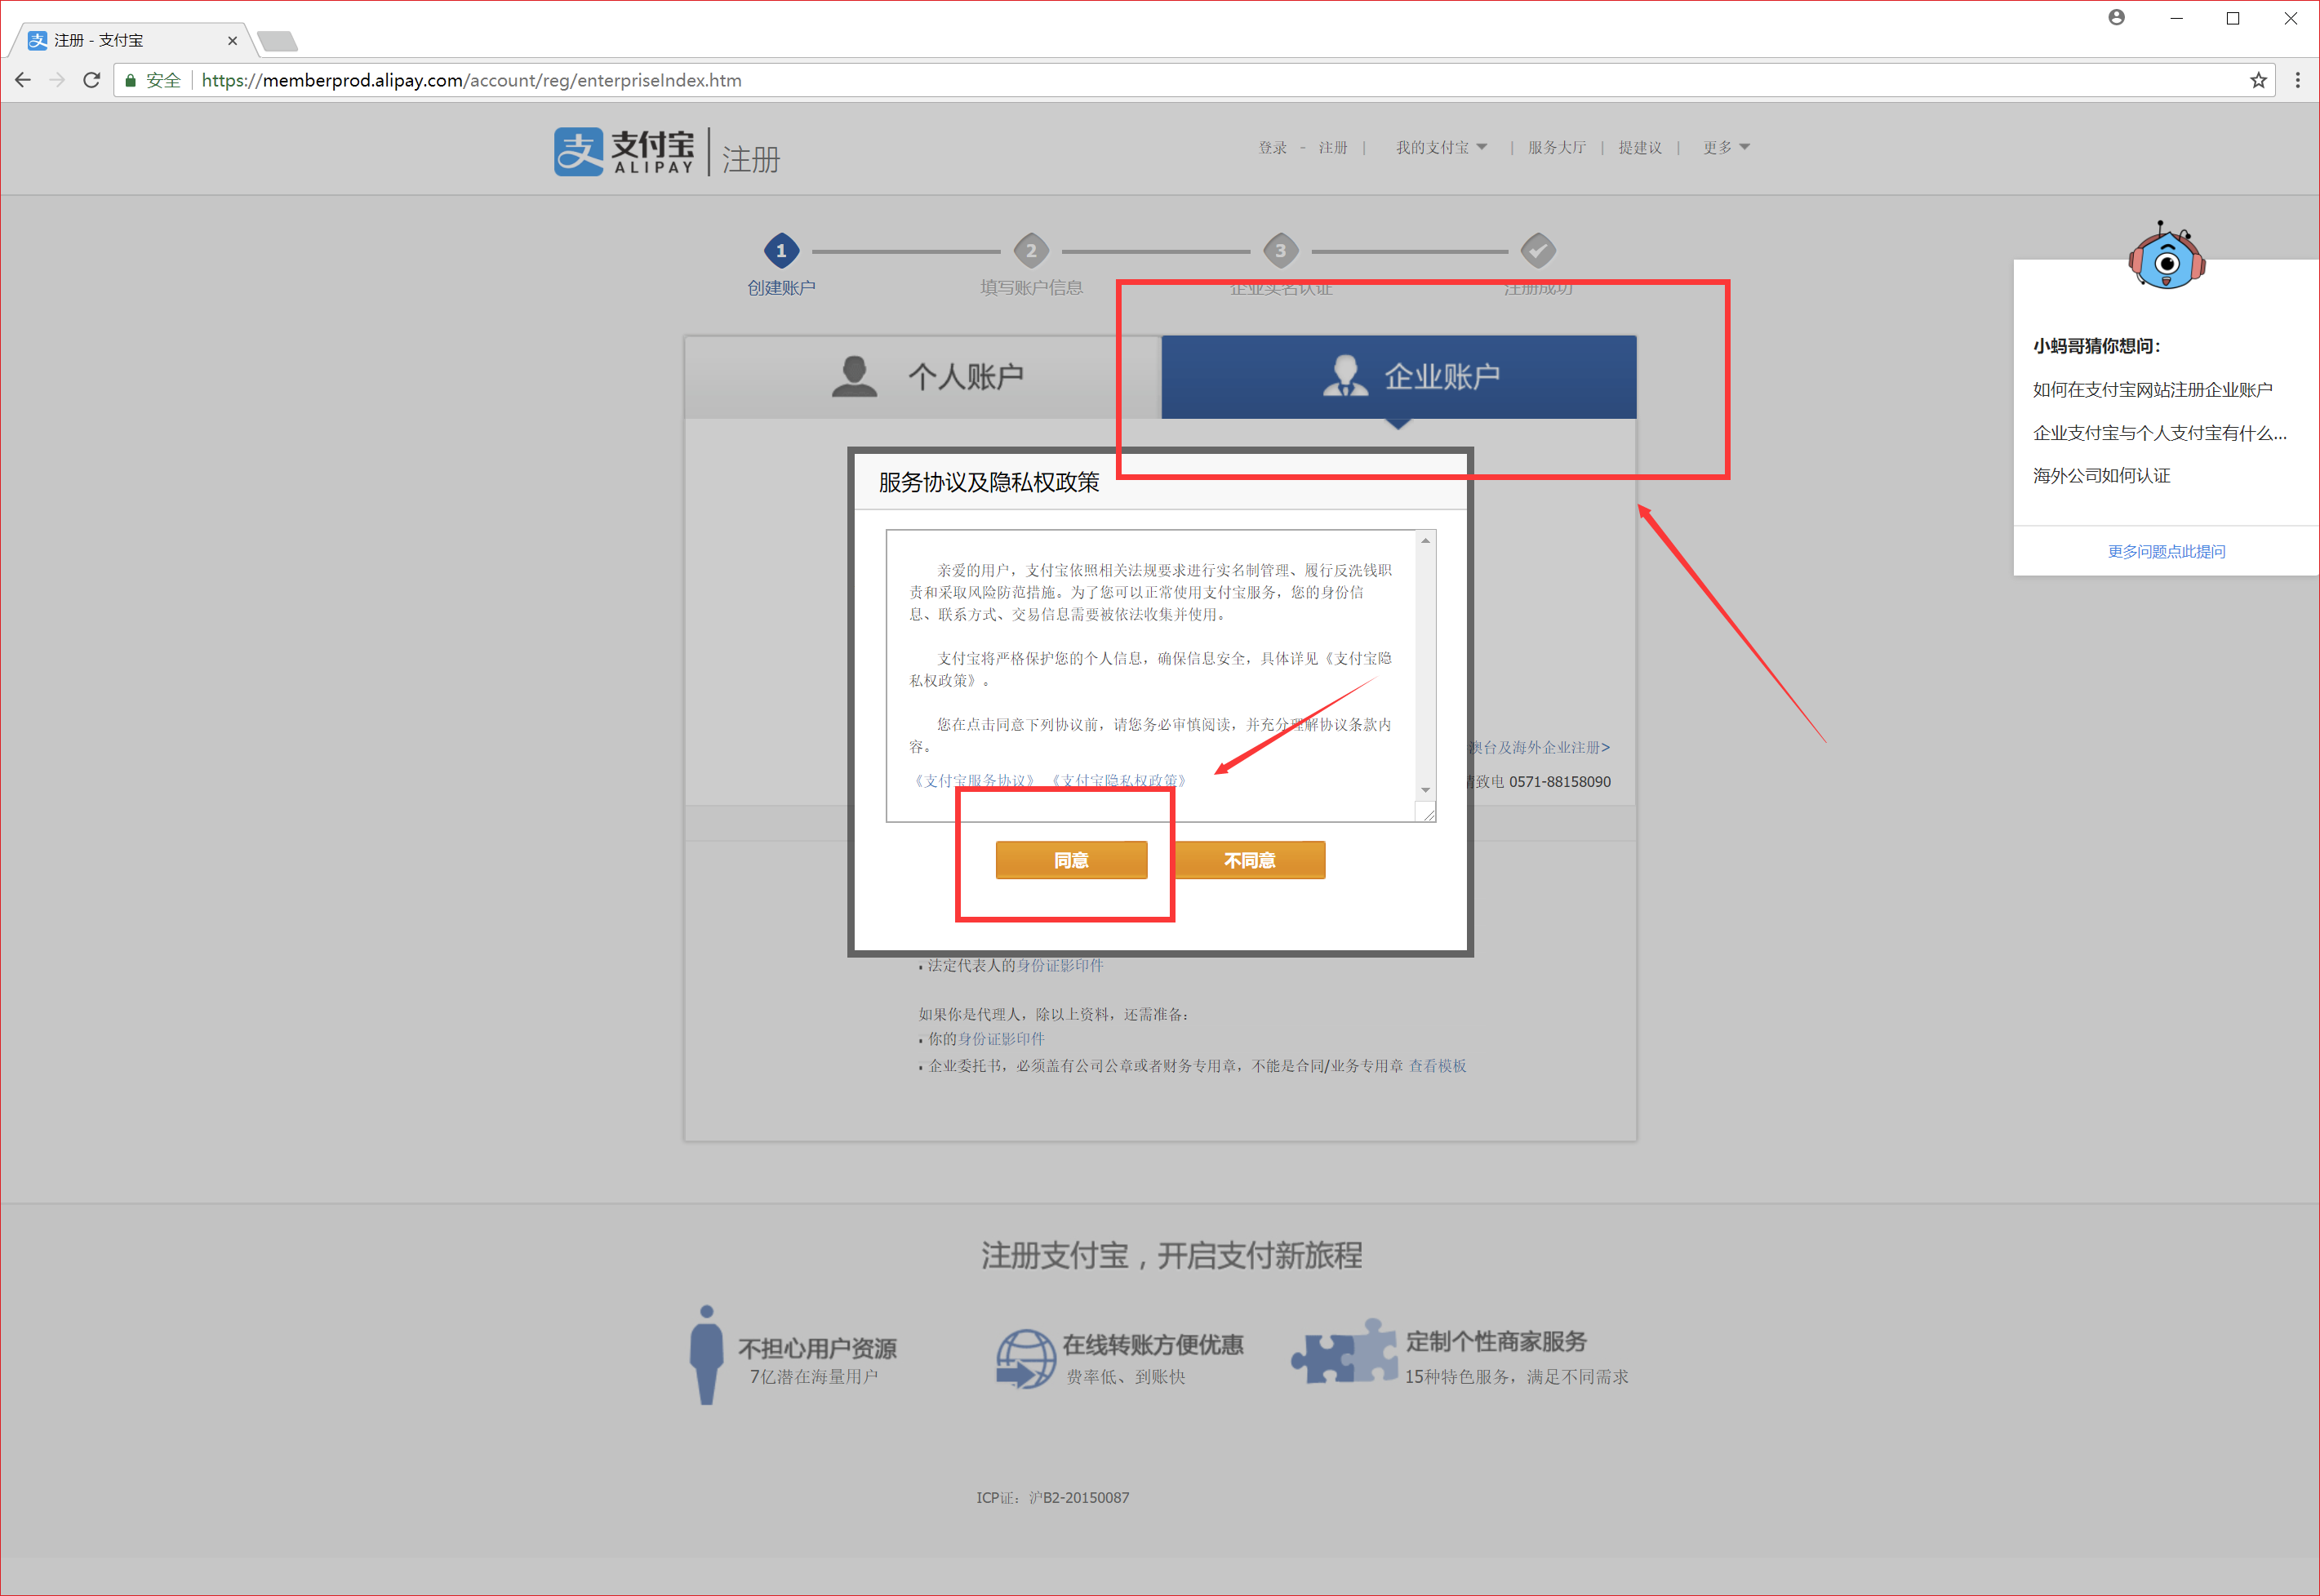Click the 查看模板 link

(1437, 1066)
